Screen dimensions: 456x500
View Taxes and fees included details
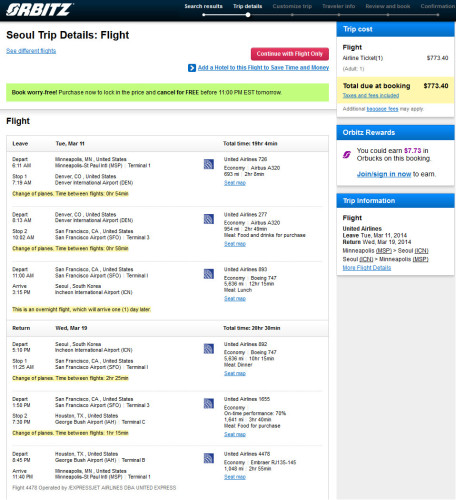(x=371, y=95)
